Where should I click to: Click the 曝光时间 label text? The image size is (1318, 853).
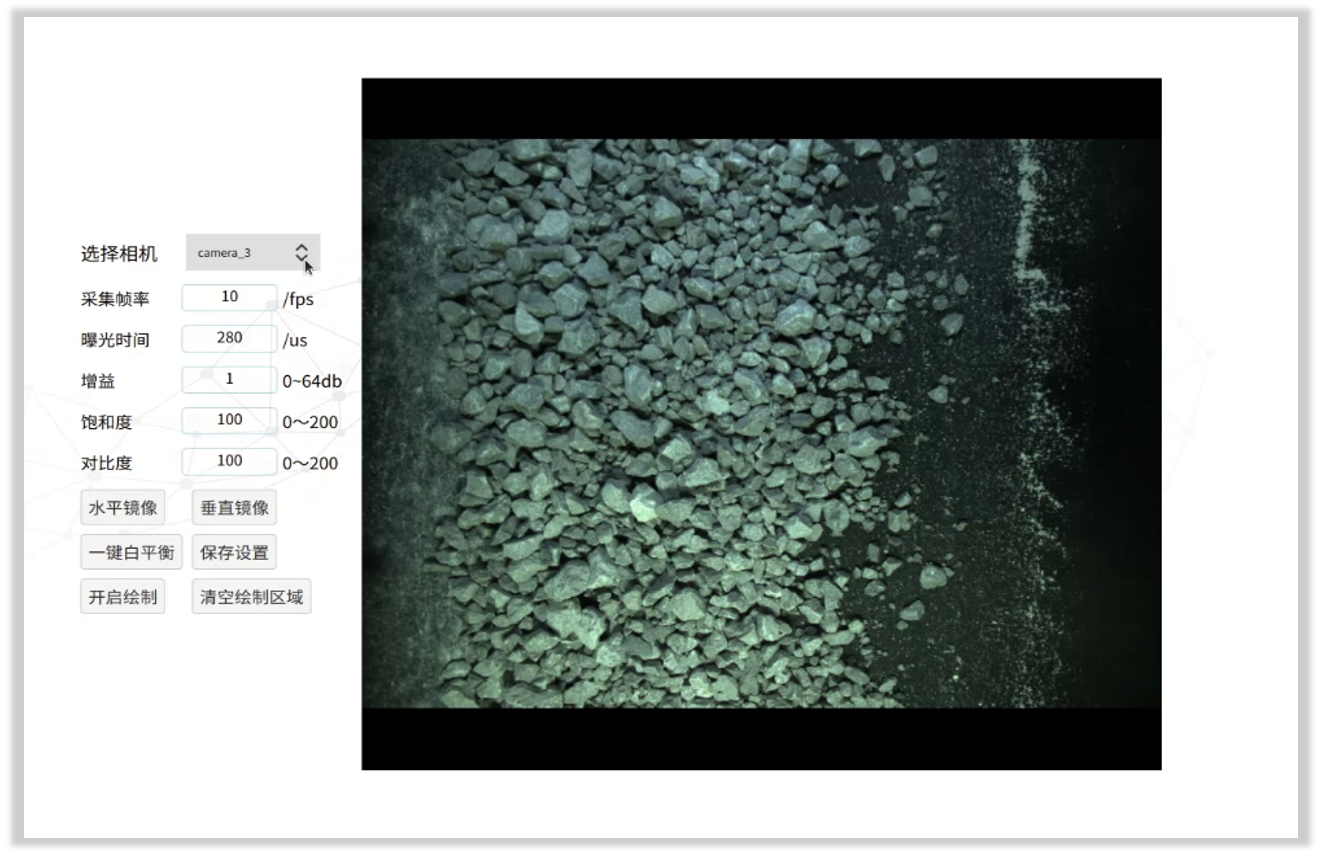pyautogui.click(x=115, y=340)
